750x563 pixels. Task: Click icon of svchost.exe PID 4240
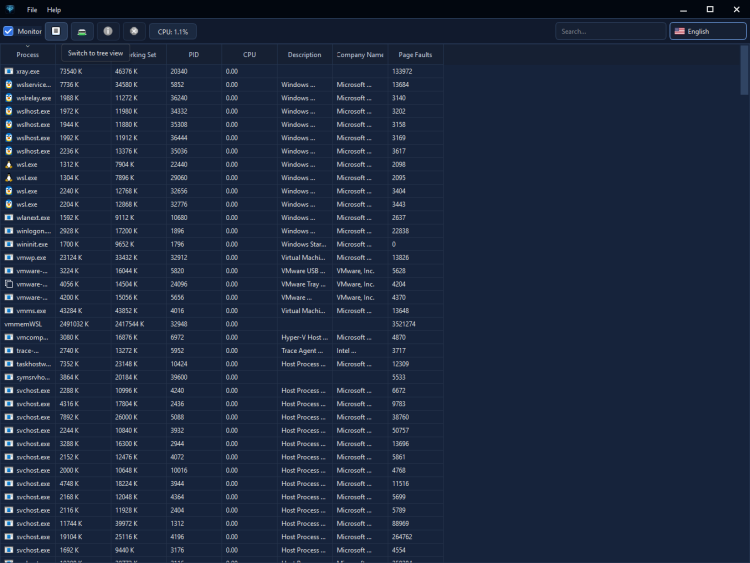pyautogui.click(x=9, y=391)
